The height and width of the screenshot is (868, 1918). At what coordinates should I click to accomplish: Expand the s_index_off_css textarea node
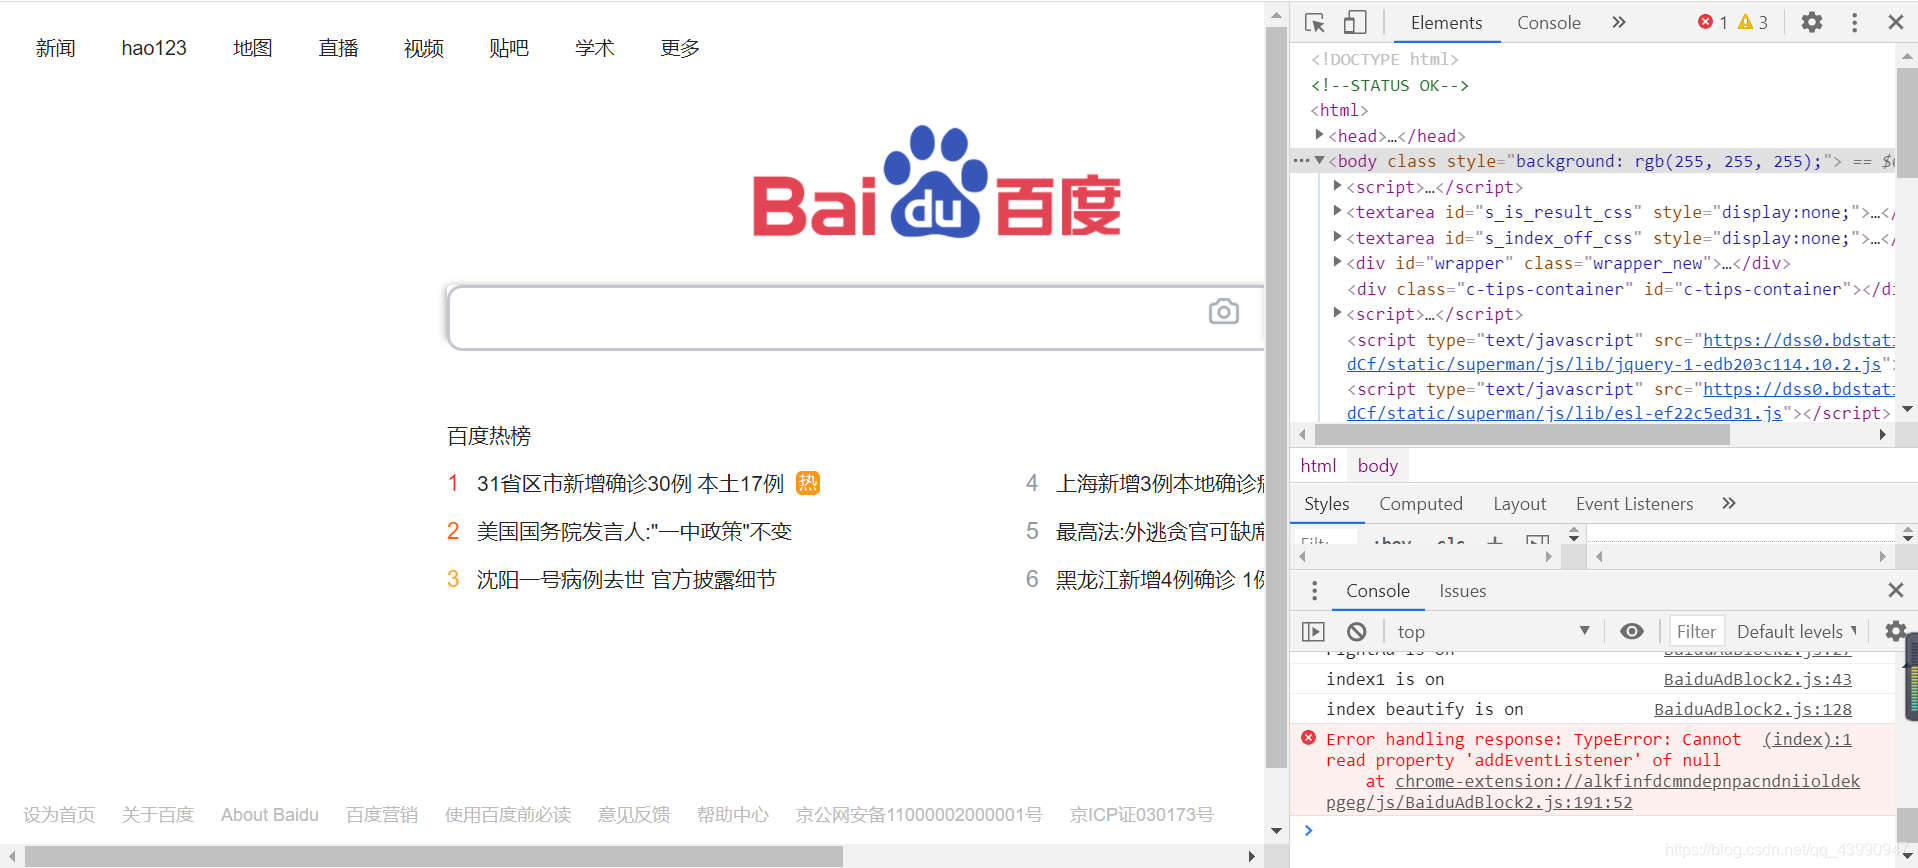(1337, 236)
